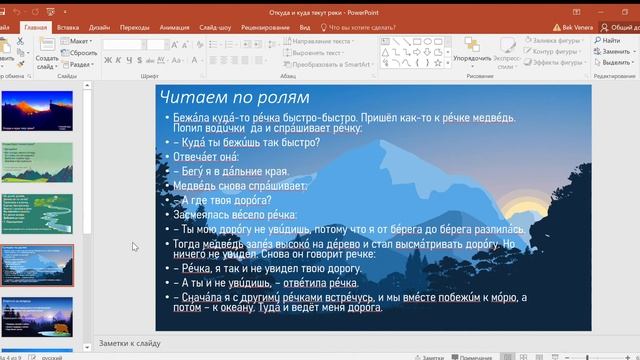Open character spacing AV dropdown
This screenshot has width=640, height=360.
coord(162,60)
